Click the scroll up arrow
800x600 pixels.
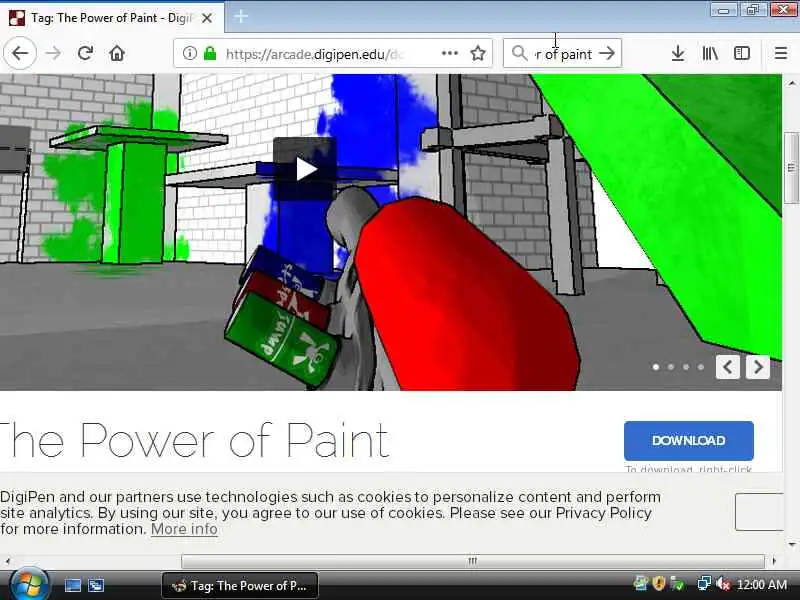coord(791,83)
